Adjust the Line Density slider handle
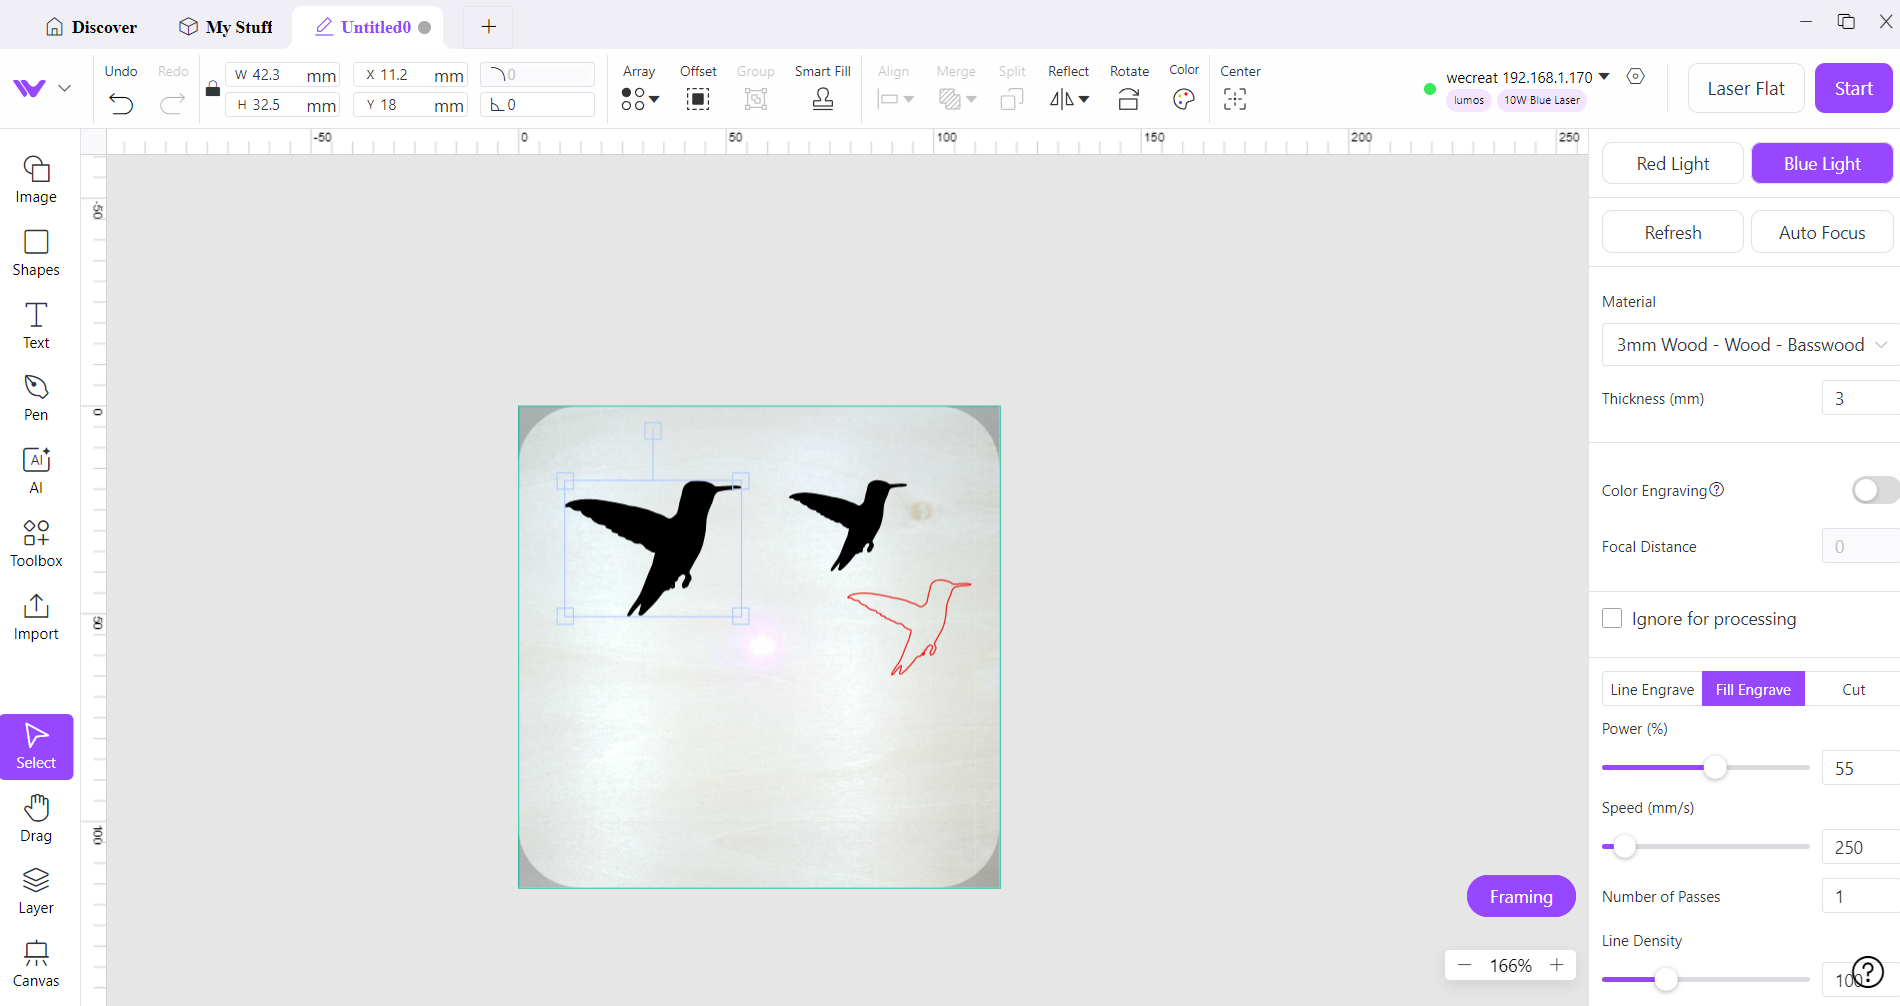 (x=1666, y=979)
